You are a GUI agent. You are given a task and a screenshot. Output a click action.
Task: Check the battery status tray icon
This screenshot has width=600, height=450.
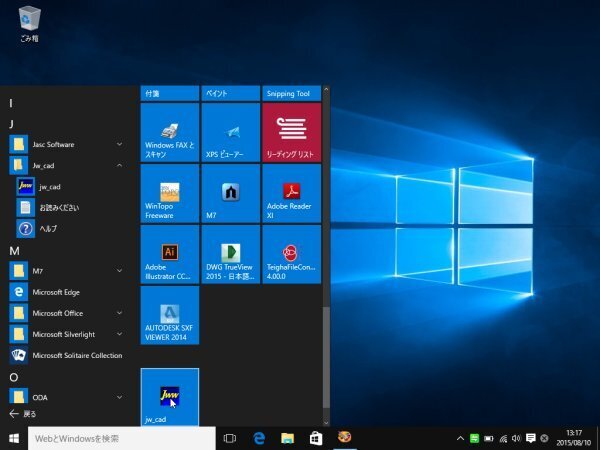pyautogui.click(x=489, y=439)
